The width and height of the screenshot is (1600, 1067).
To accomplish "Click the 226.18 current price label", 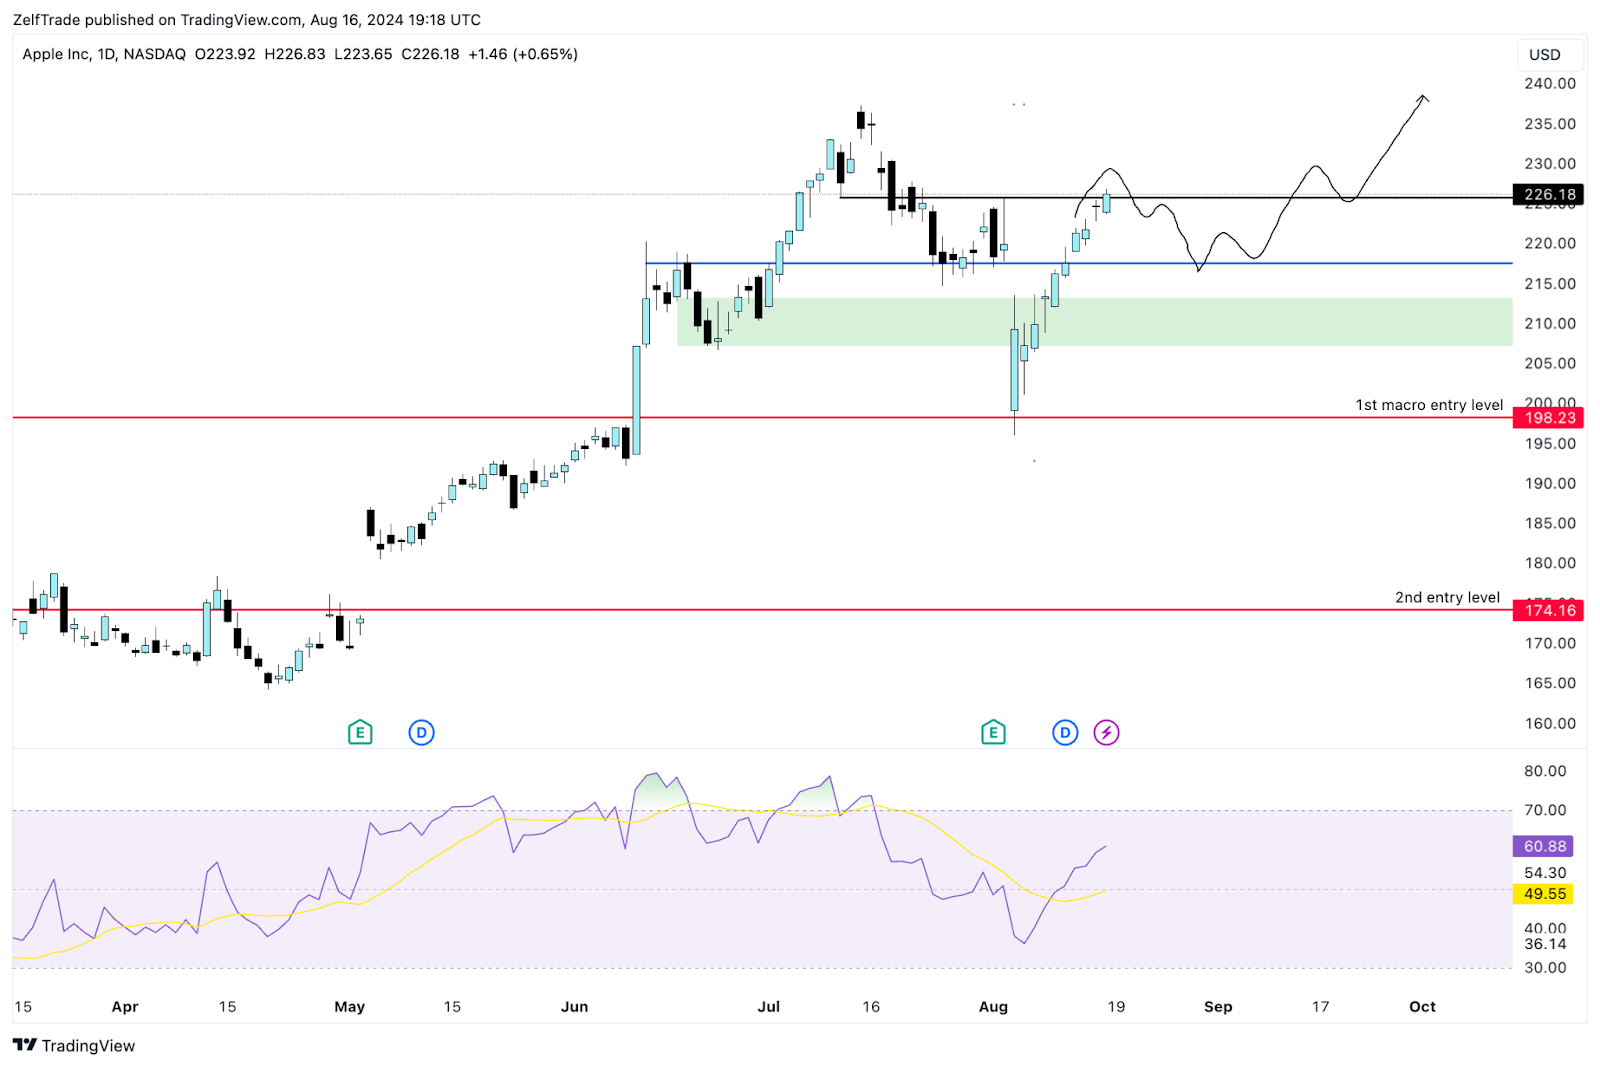I will tap(1549, 195).
